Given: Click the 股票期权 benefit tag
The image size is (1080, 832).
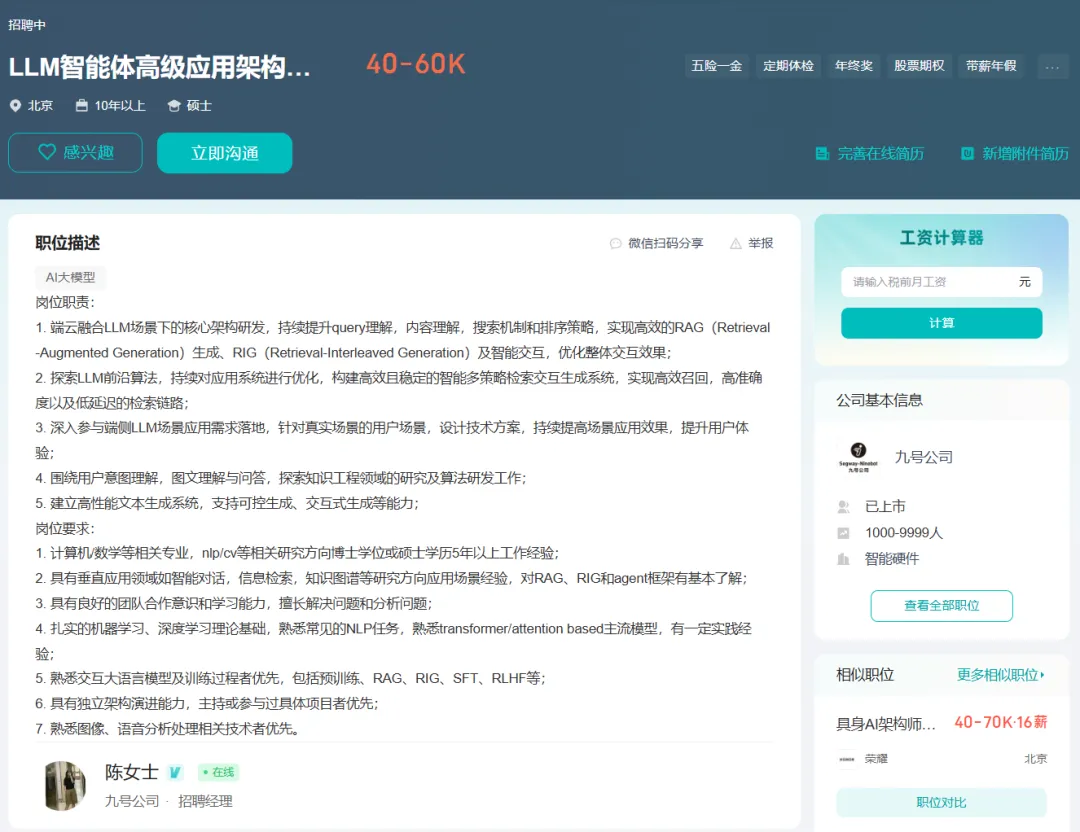Looking at the screenshot, I should point(918,66).
